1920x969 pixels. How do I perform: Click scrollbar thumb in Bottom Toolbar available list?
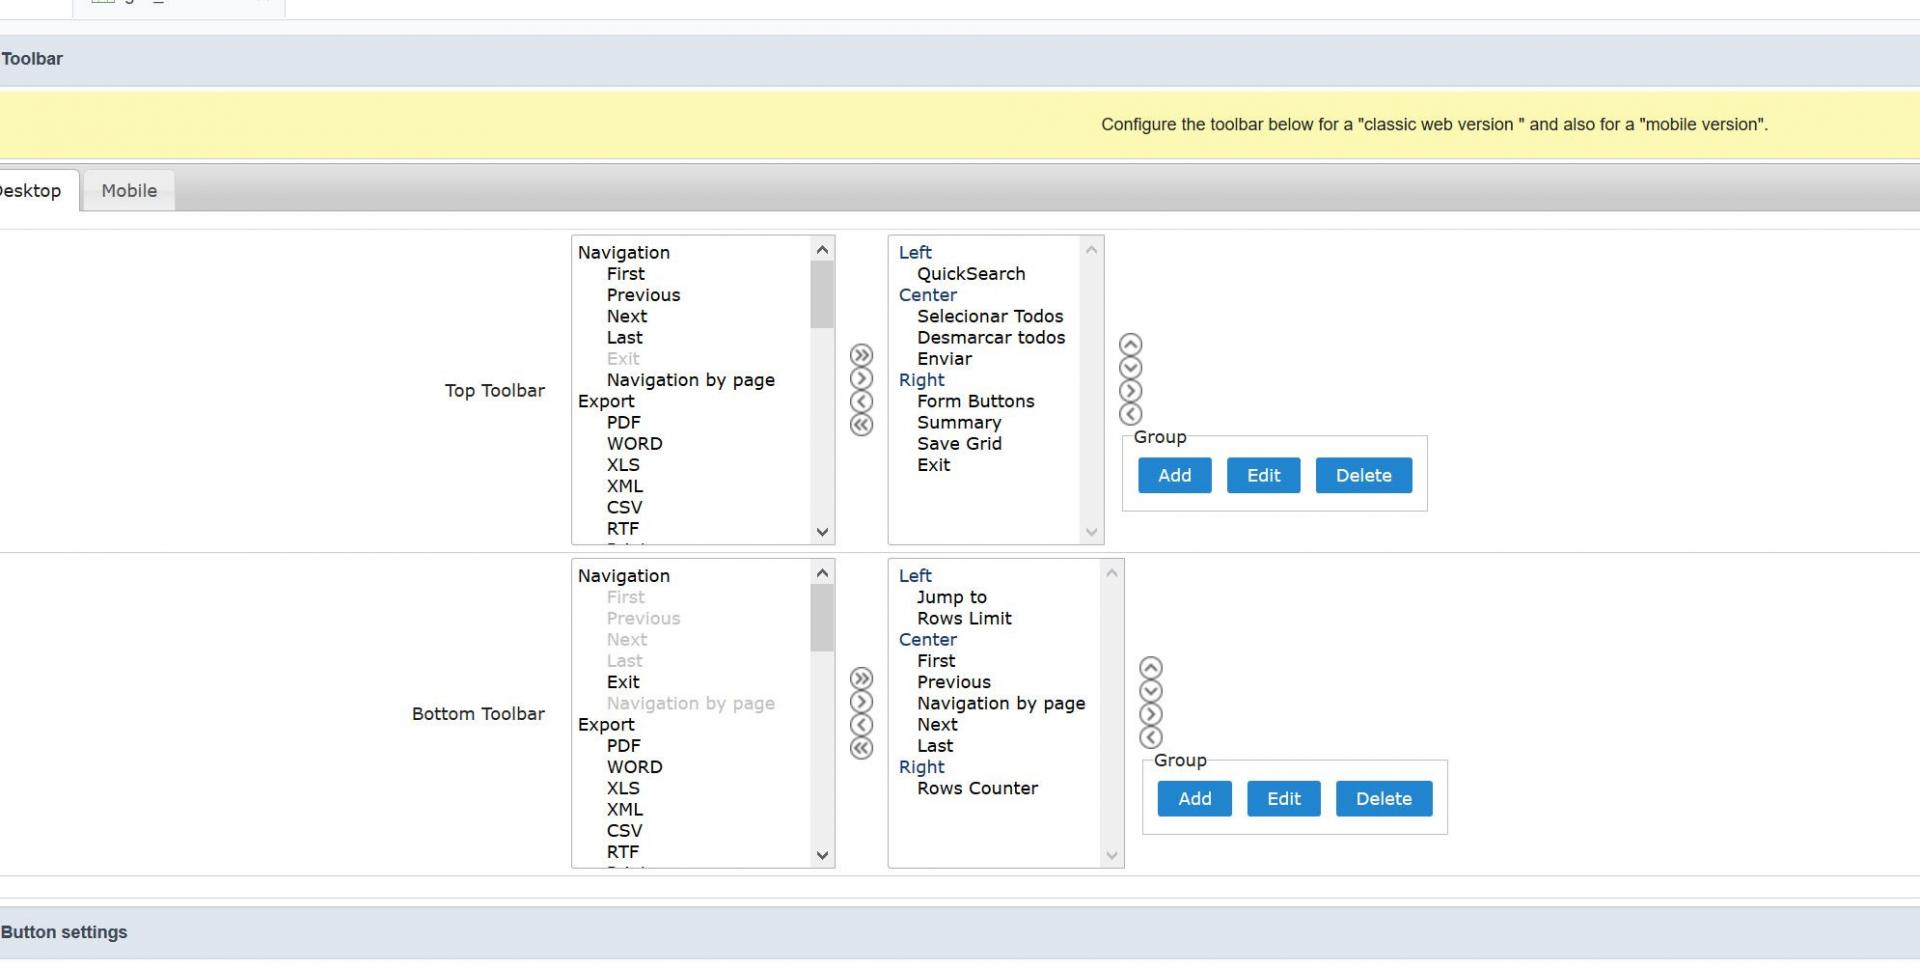tap(822, 617)
